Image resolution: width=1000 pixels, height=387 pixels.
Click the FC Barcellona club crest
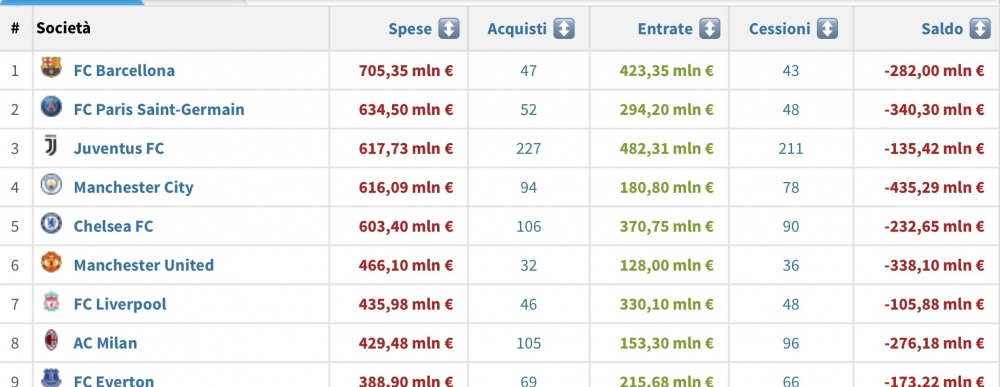(x=51, y=68)
